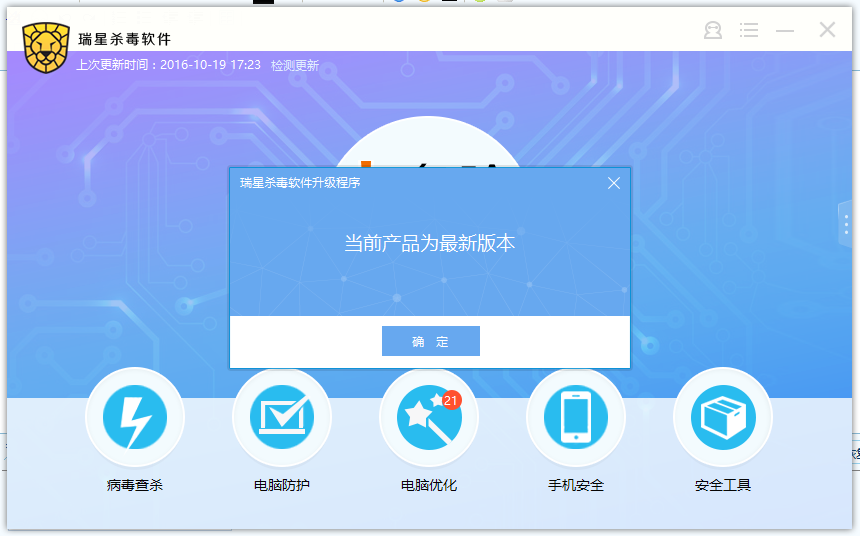The height and width of the screenshot is (536, 860).
Task: Close the Rising antivirus main window
Action: point(827,30)
